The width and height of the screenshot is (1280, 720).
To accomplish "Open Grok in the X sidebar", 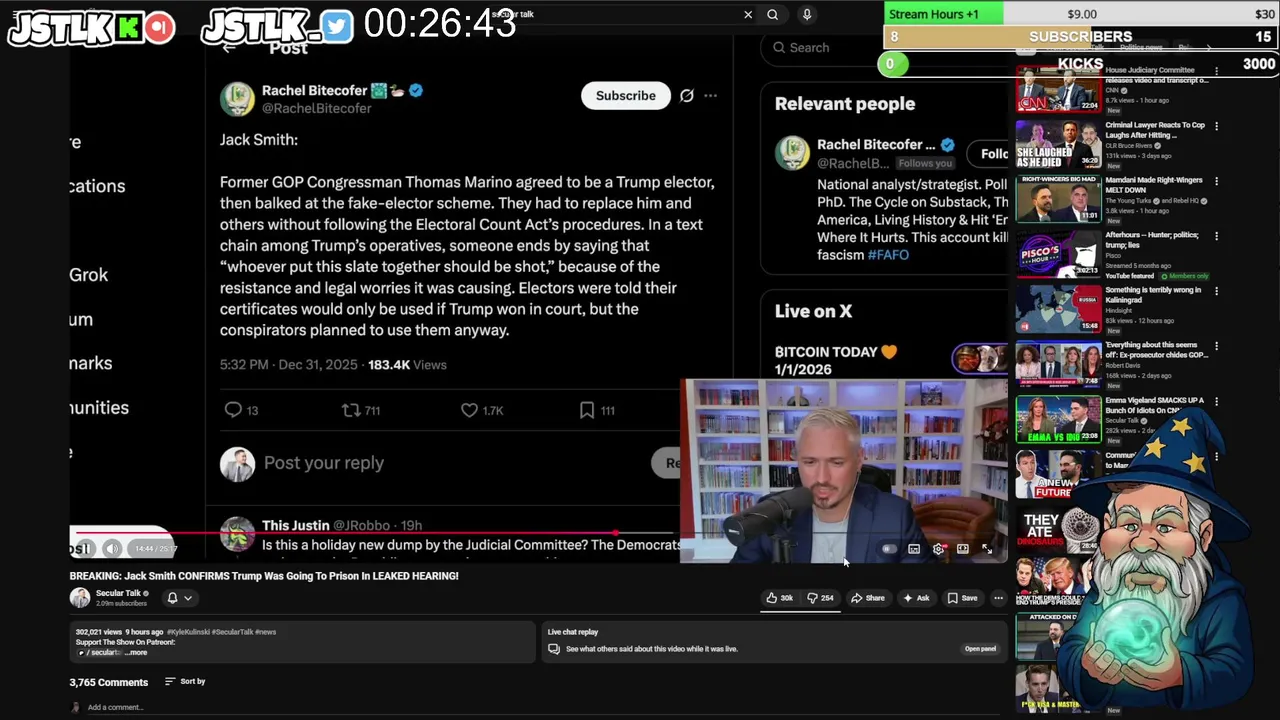I will coord(88,275).
